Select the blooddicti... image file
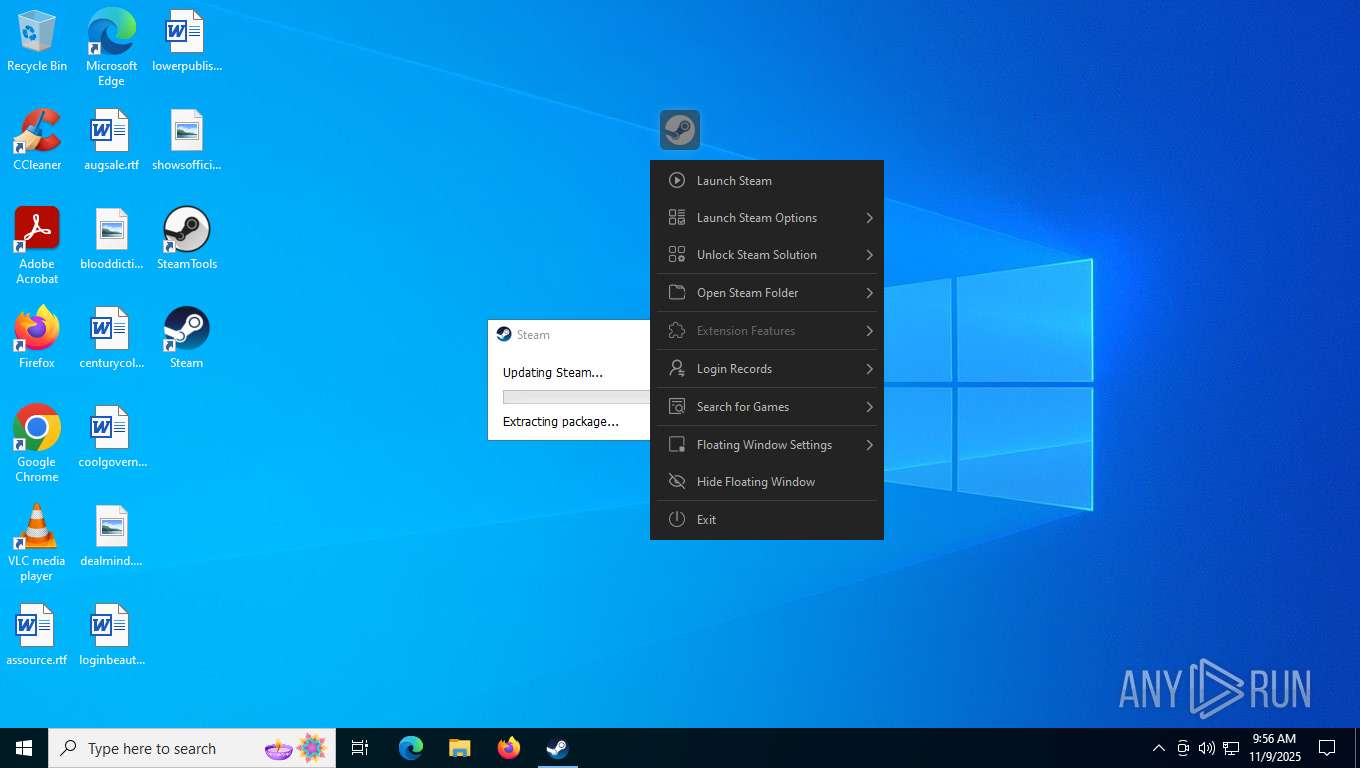The height and width of the screenshot is (768, 1360). [x=112, y=239]
